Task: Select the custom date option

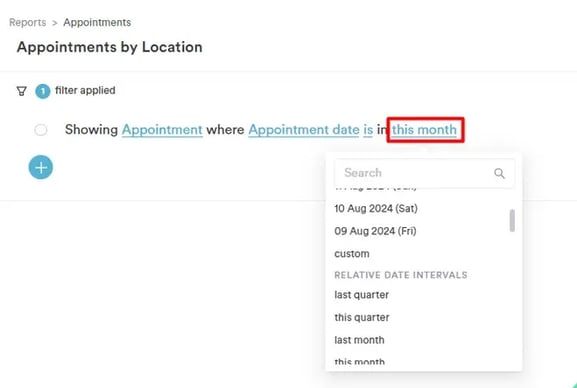Action: pos(352,254)
